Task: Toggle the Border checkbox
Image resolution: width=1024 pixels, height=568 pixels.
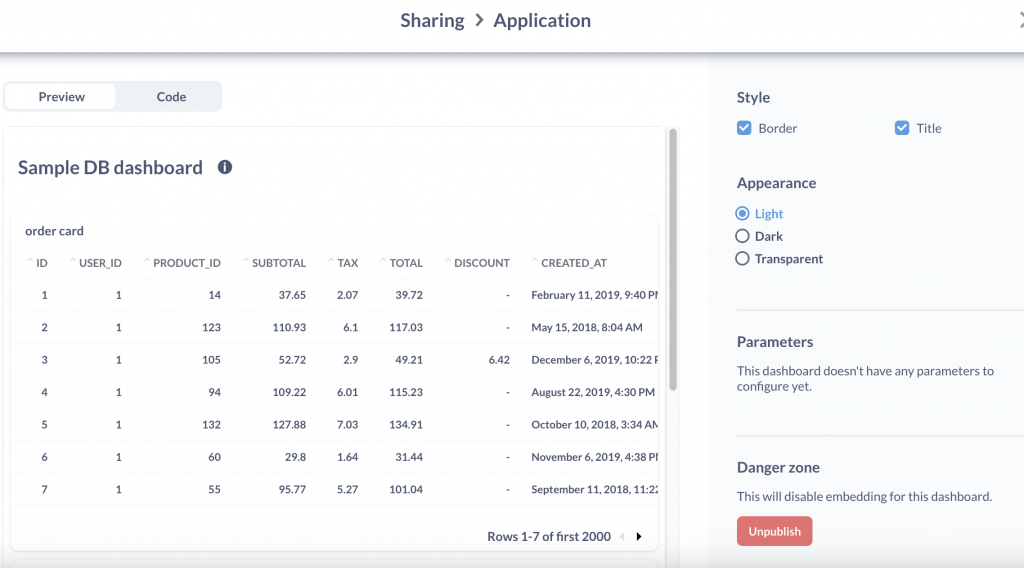Action: click(x=744, y=128)
